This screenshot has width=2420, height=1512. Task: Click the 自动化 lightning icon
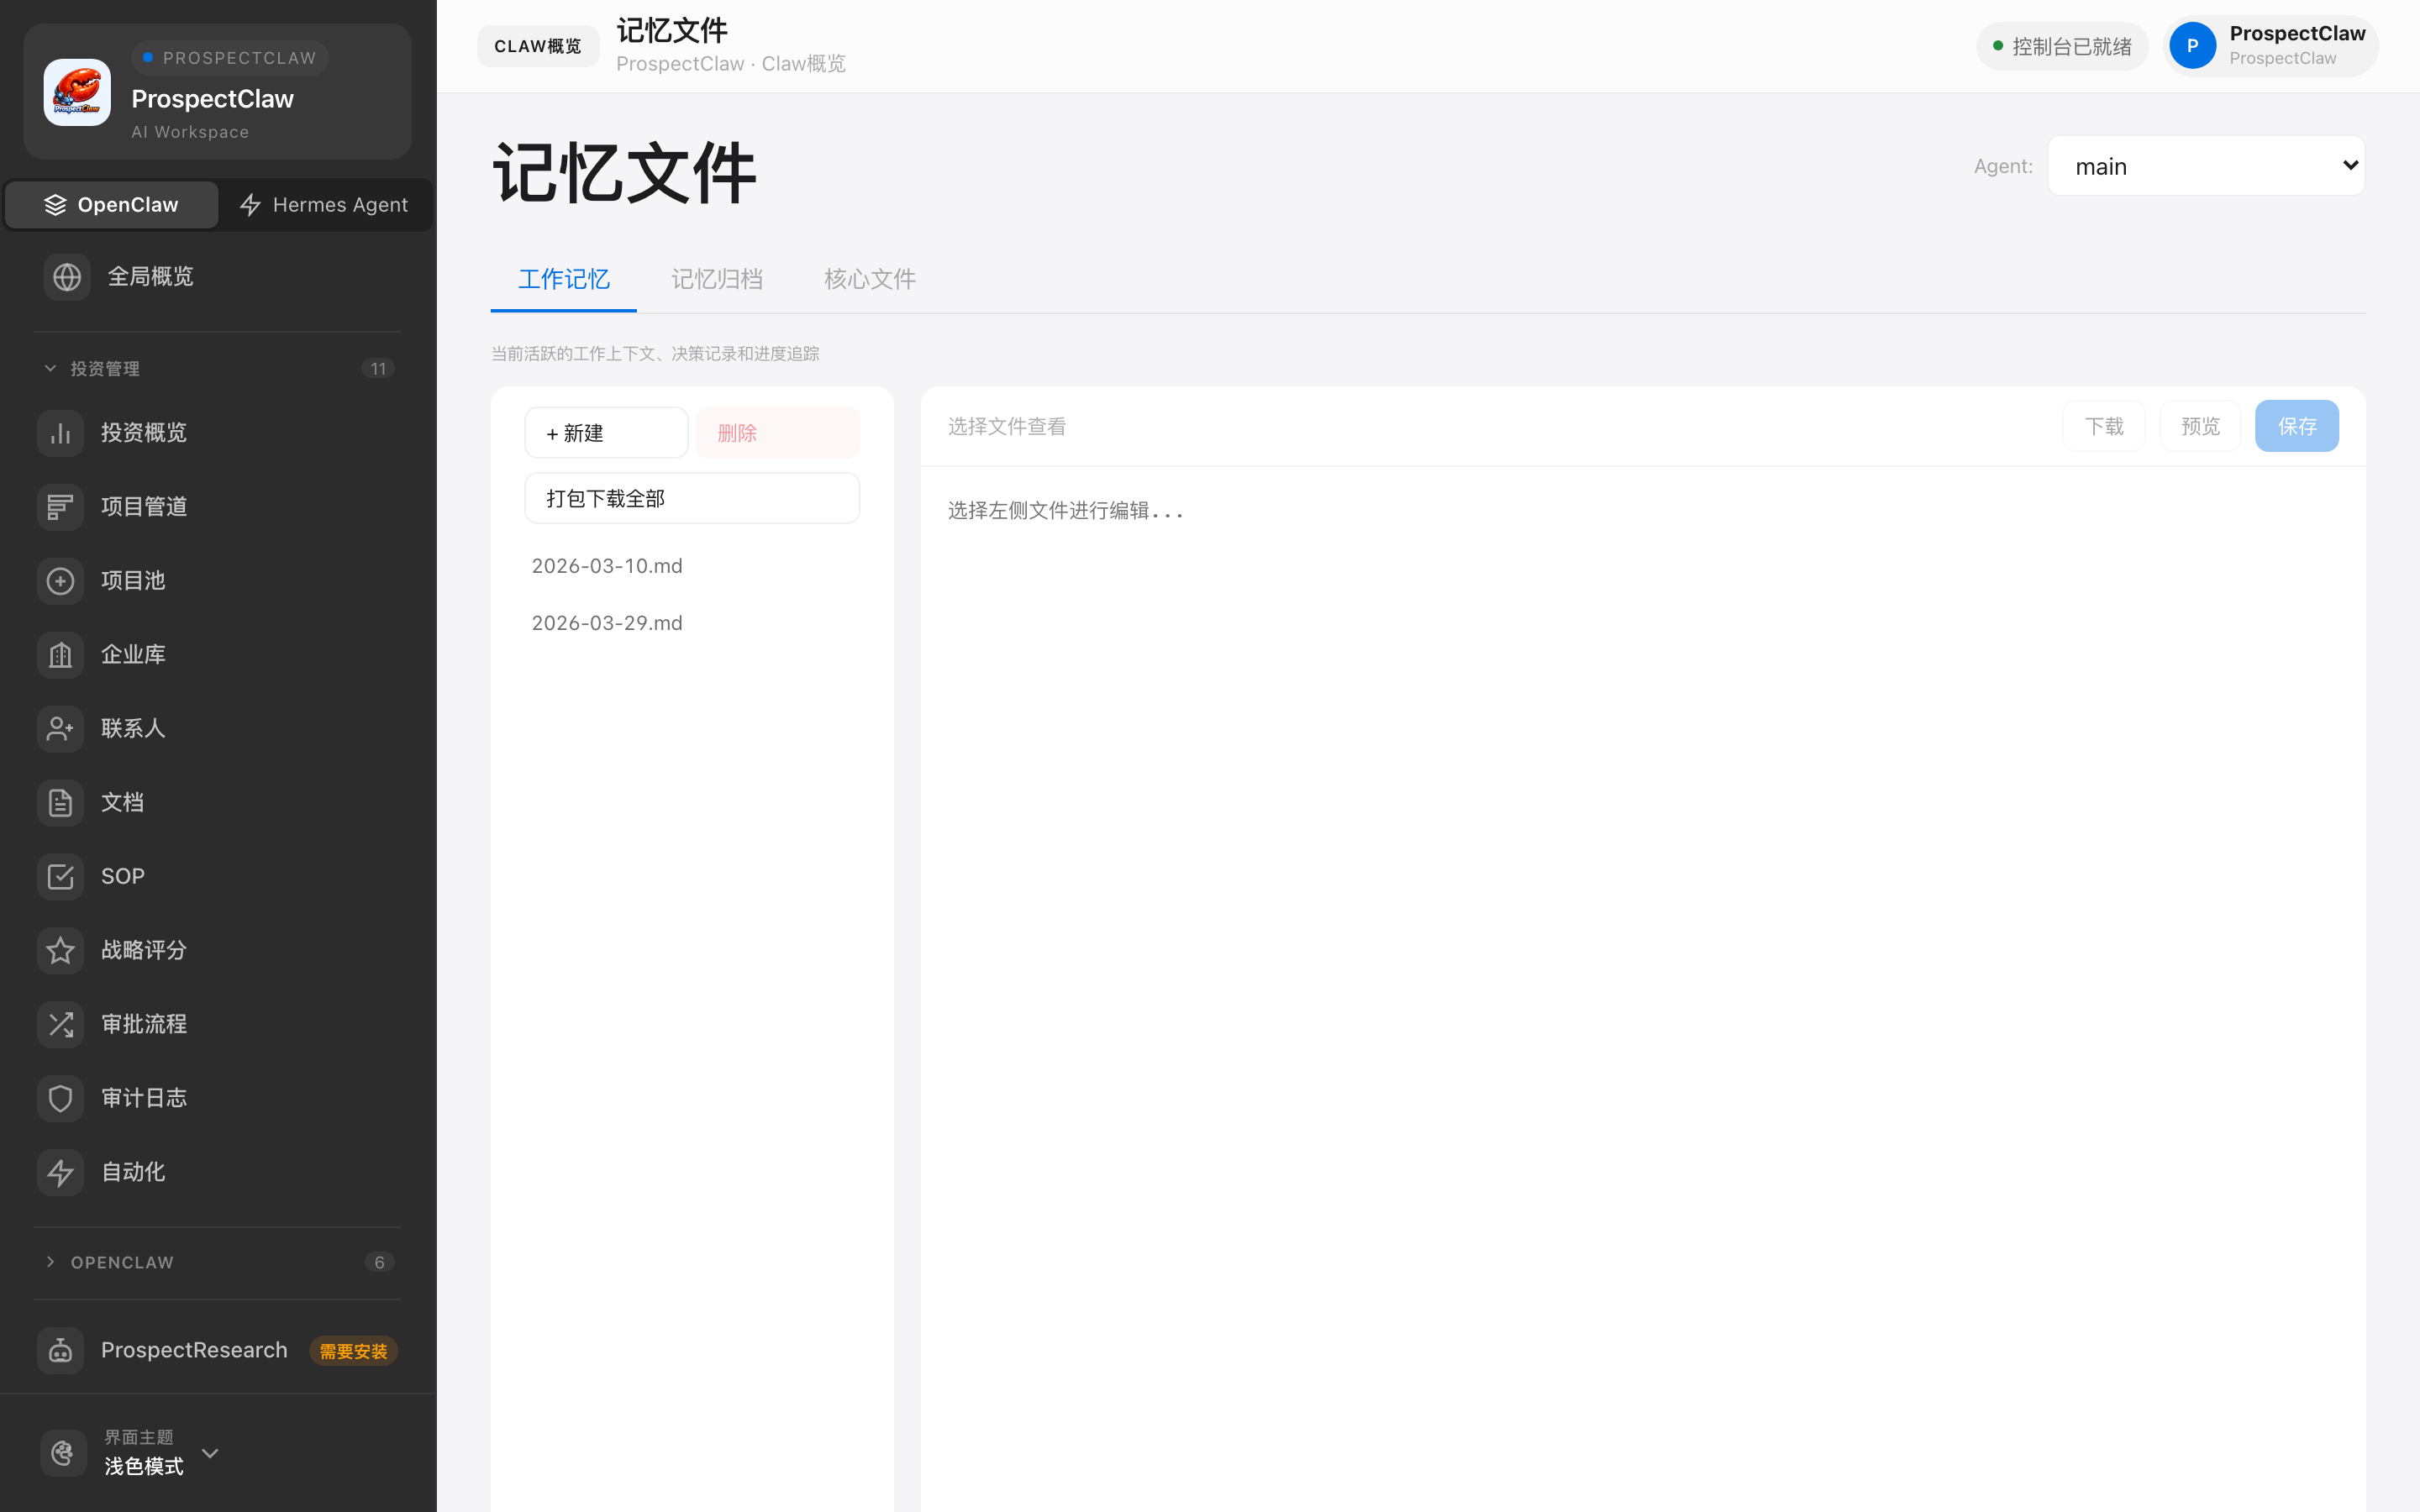coord(60,1172)
